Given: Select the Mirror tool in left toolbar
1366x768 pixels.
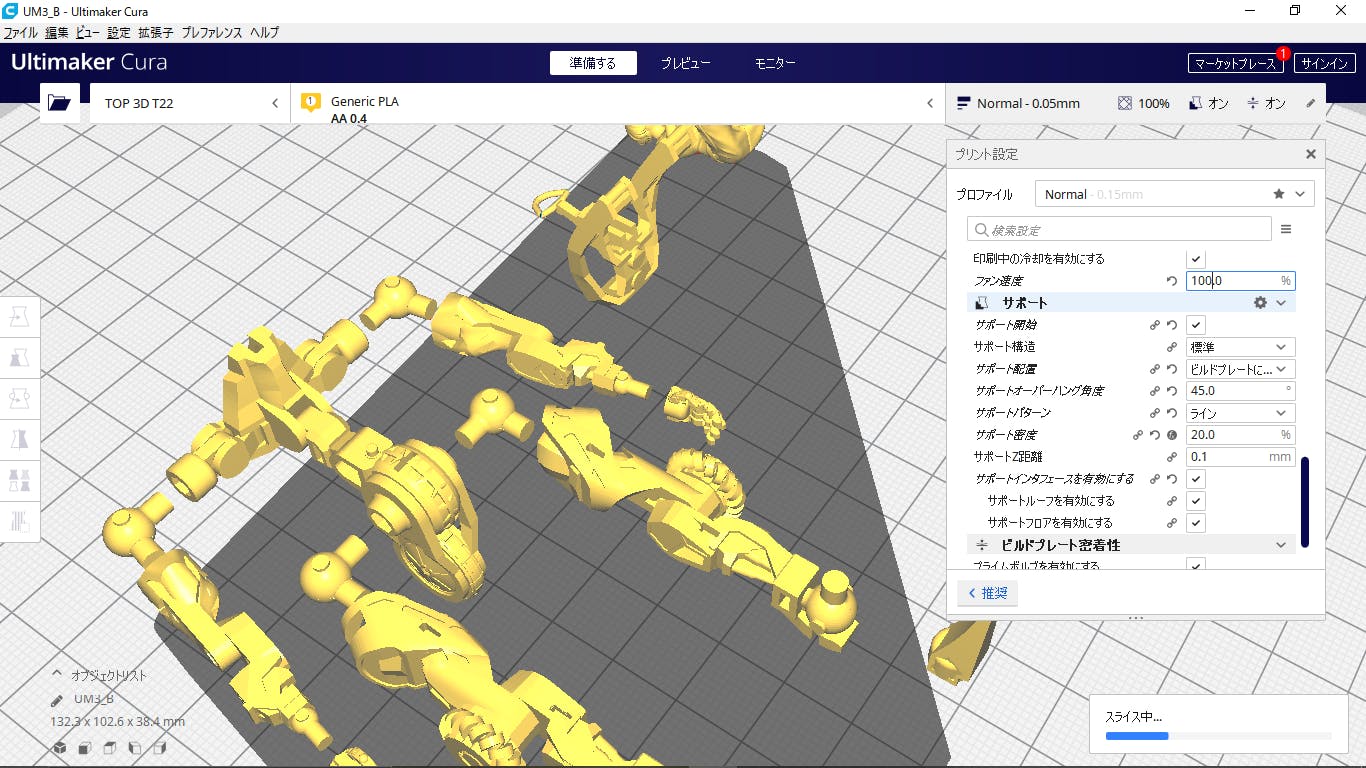Looking at the screenshot, I should (20, 439).
